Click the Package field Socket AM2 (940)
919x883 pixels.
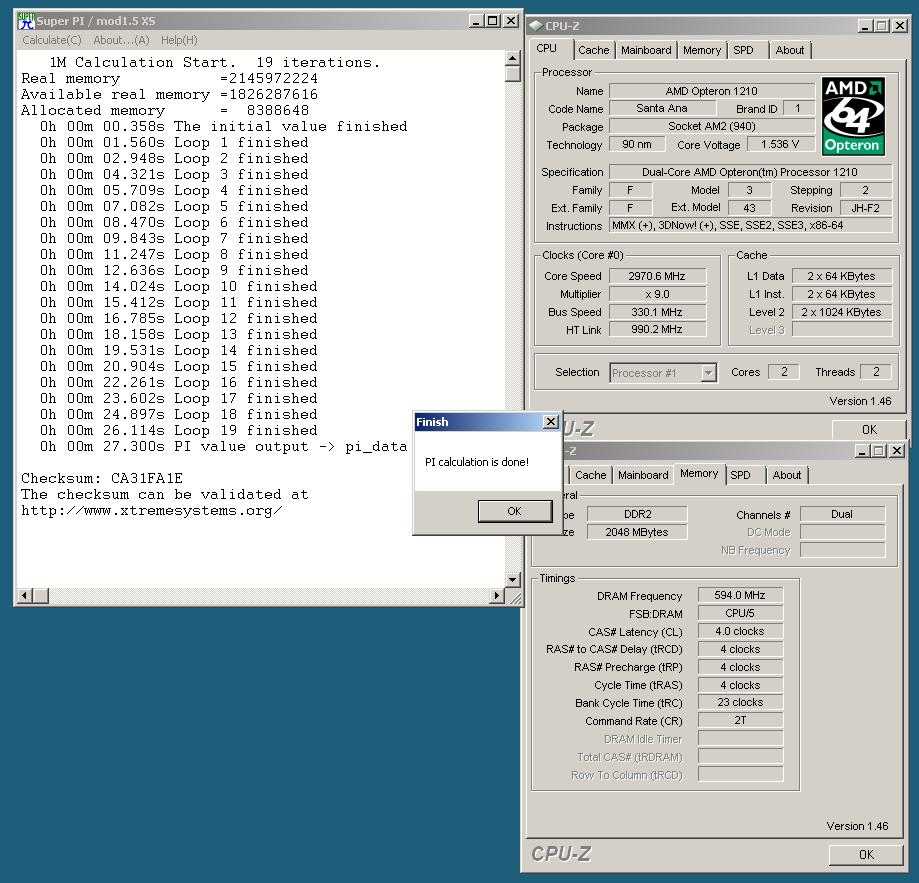[x=712, y=127]
